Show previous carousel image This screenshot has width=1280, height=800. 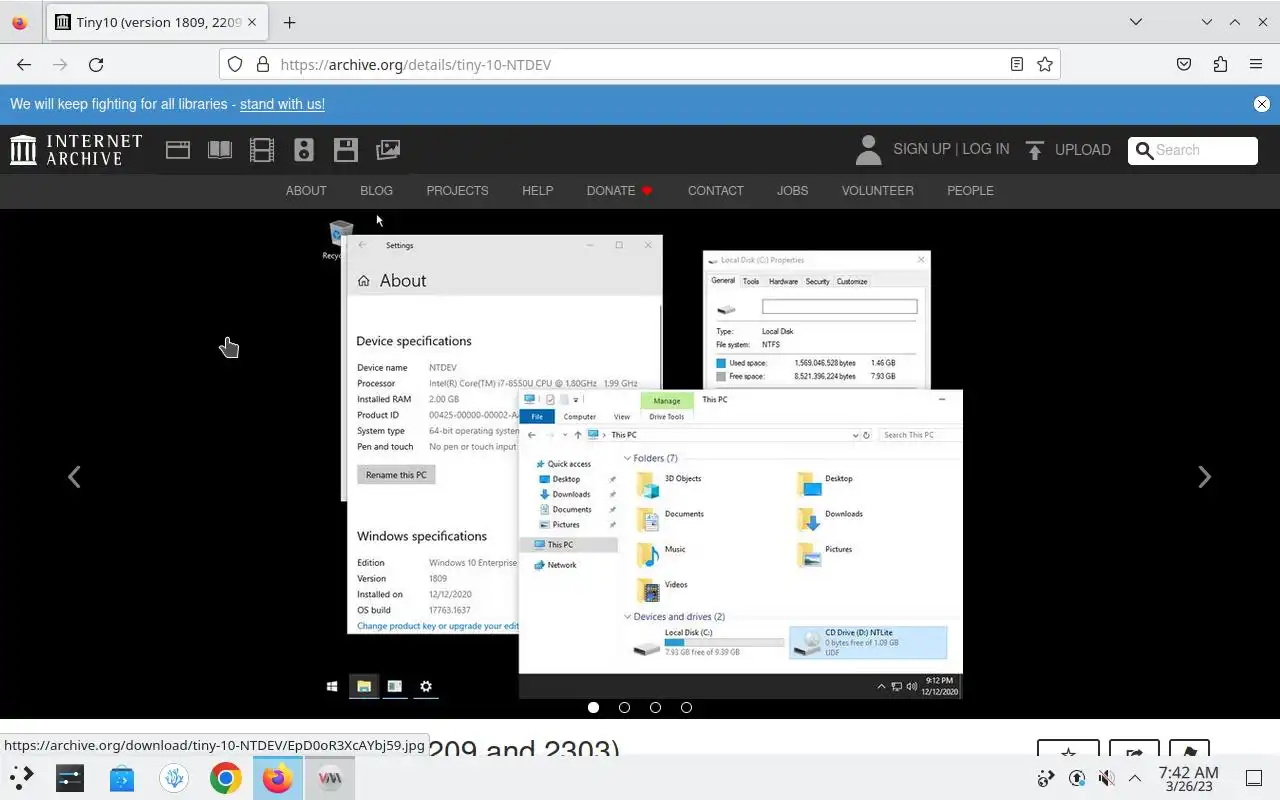click(74, 477)
